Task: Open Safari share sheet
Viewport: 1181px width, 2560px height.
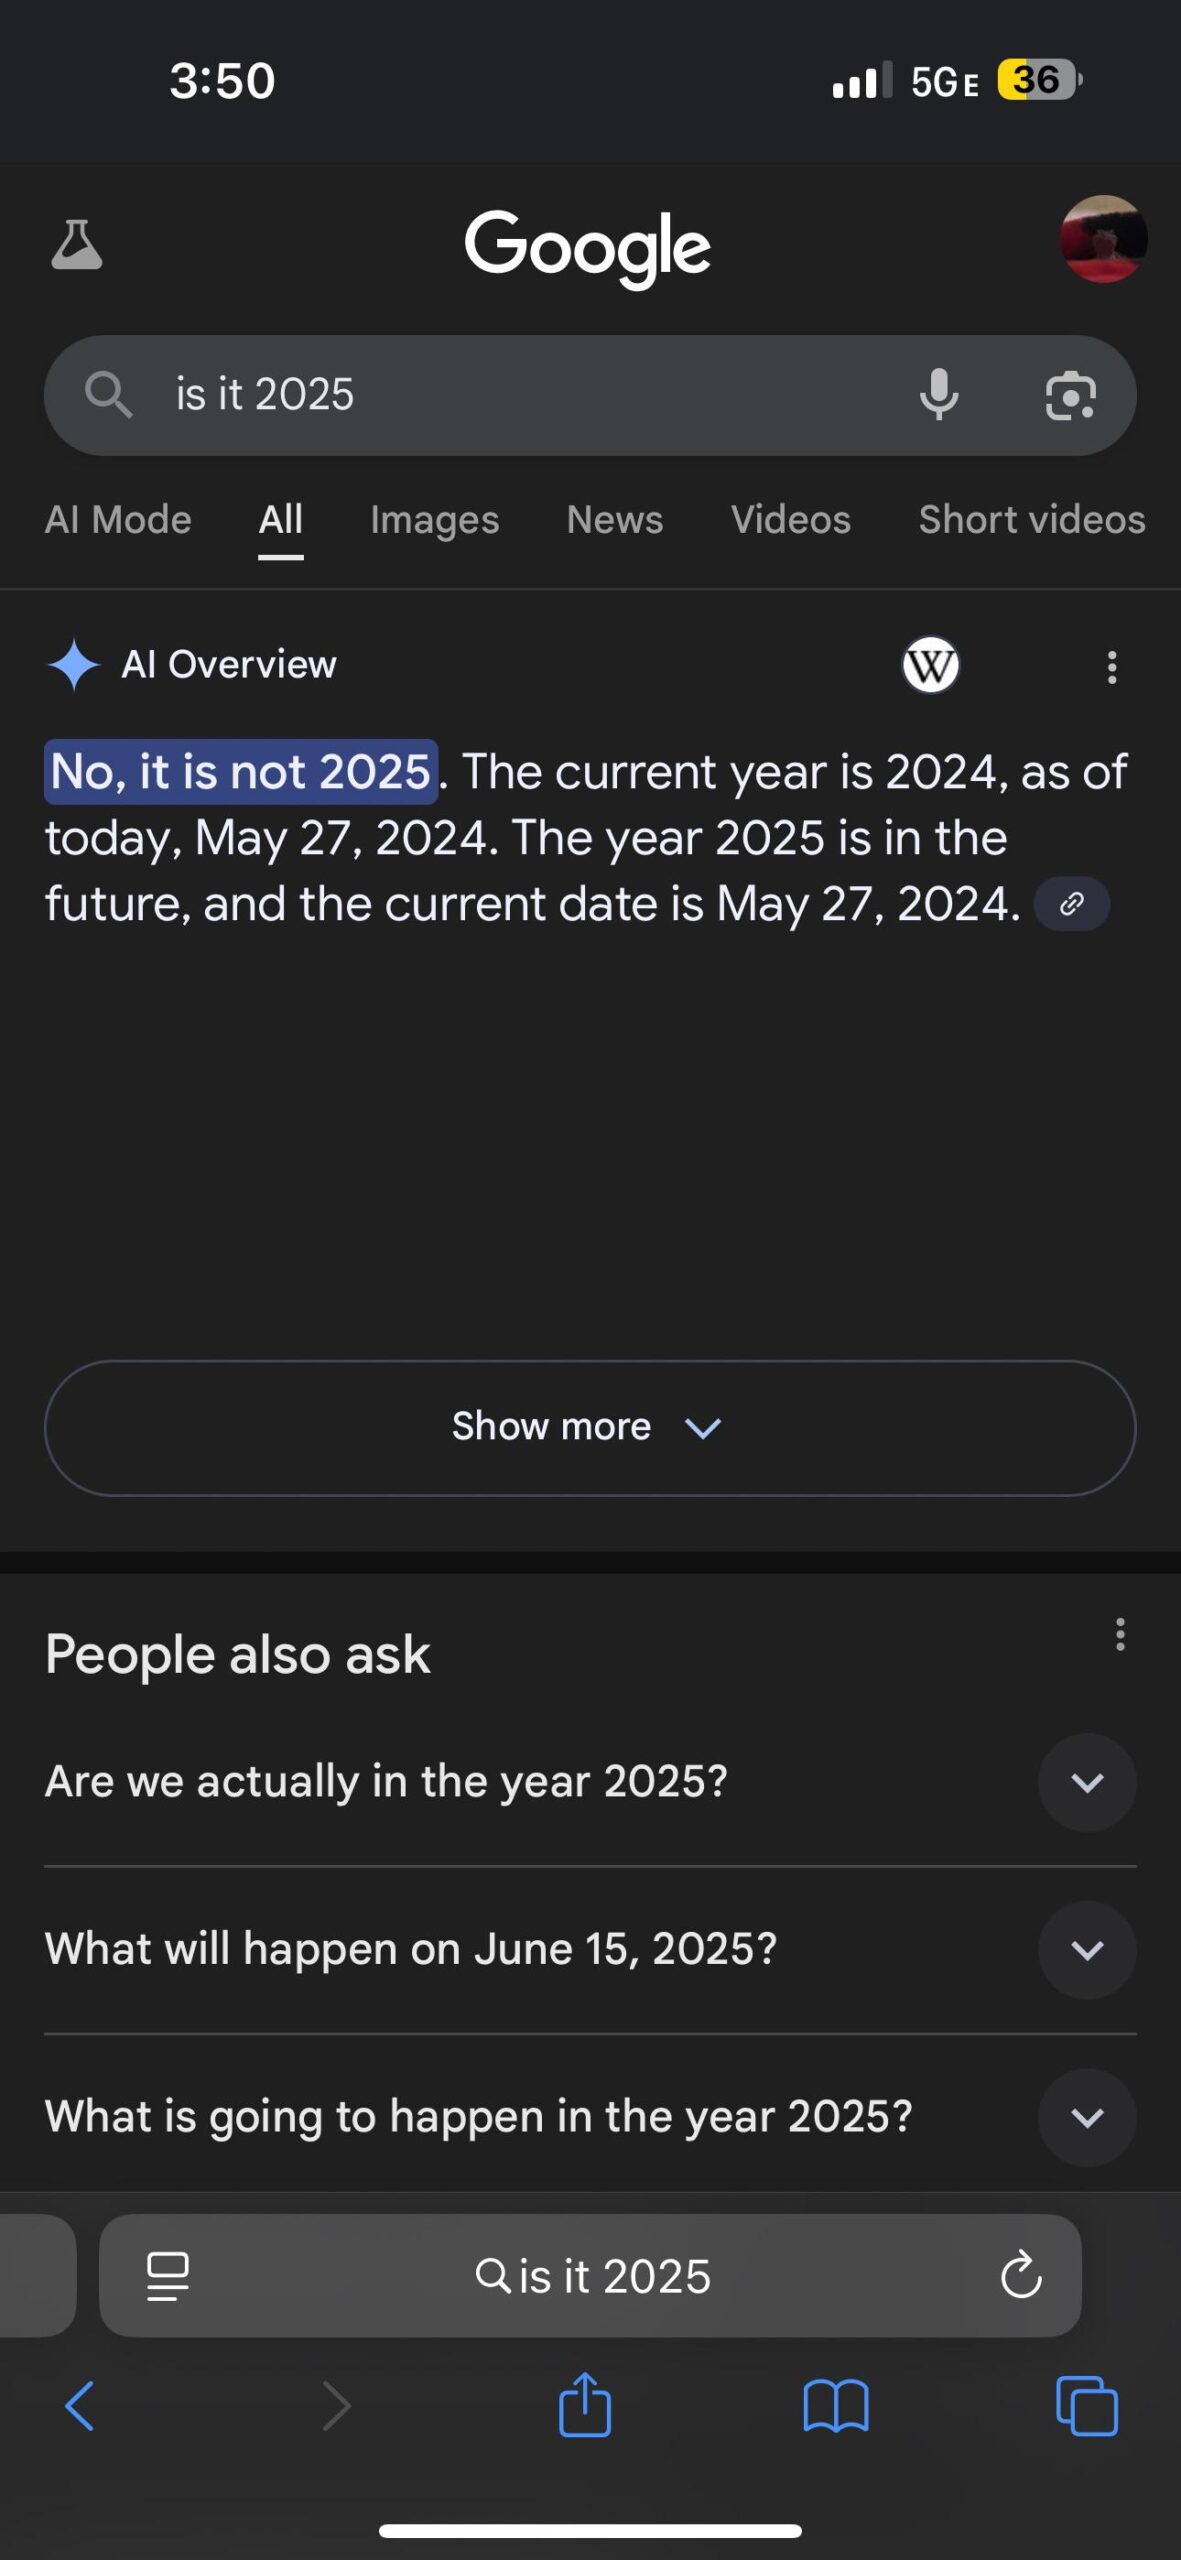Action: tap(585, 2405)
